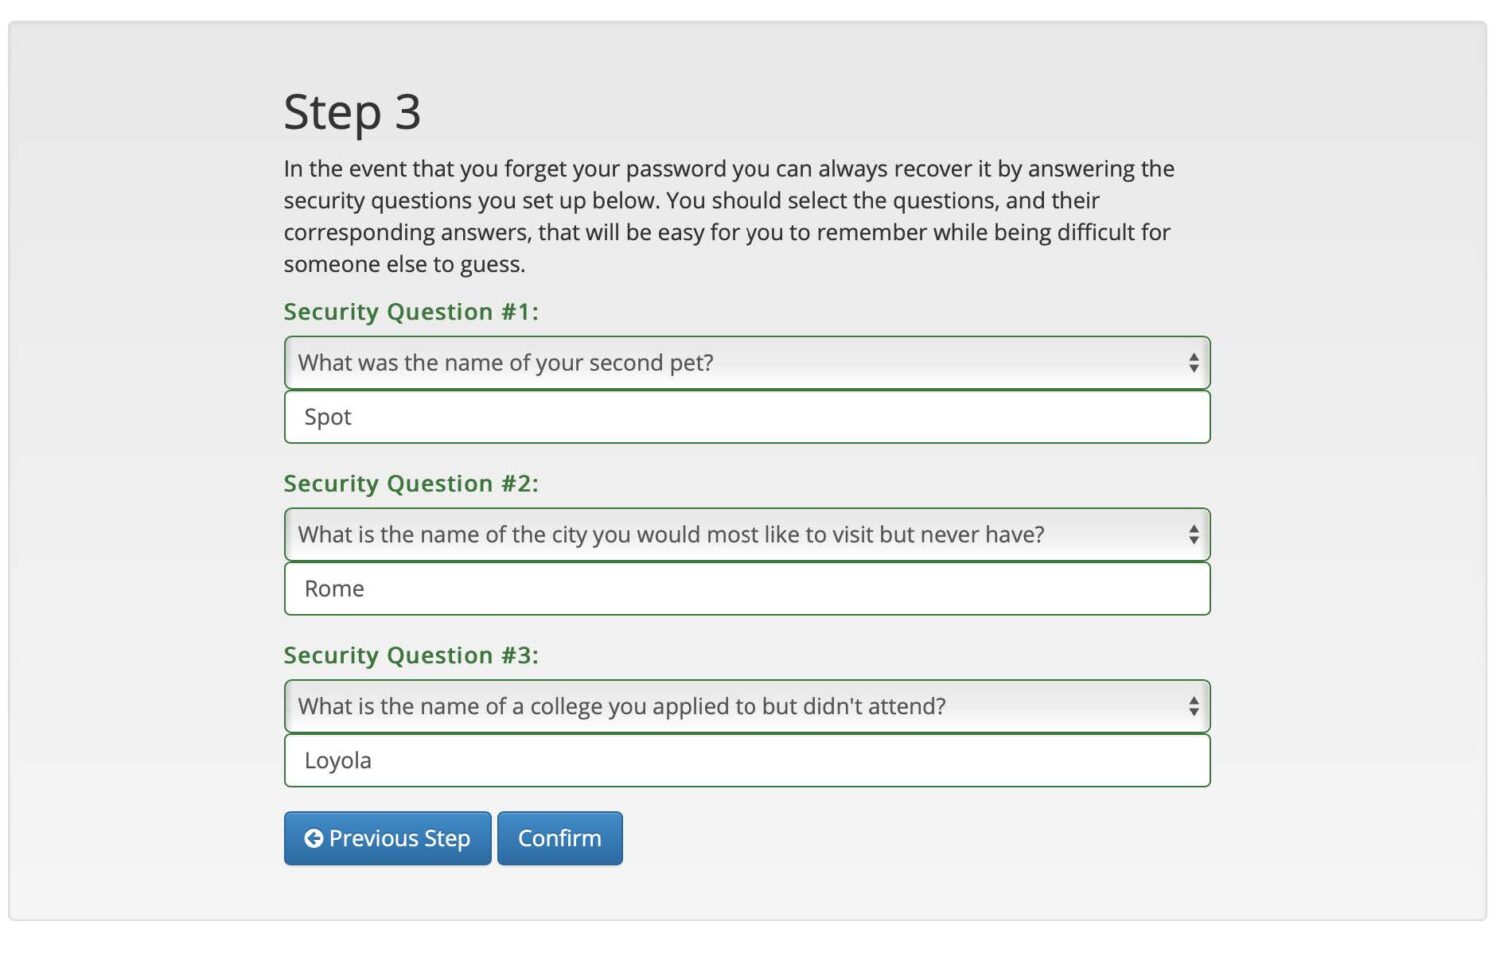Click the up arrow on question #3 selector
The height and width of the screenshot is (956, 1500).
point(1193,700)
